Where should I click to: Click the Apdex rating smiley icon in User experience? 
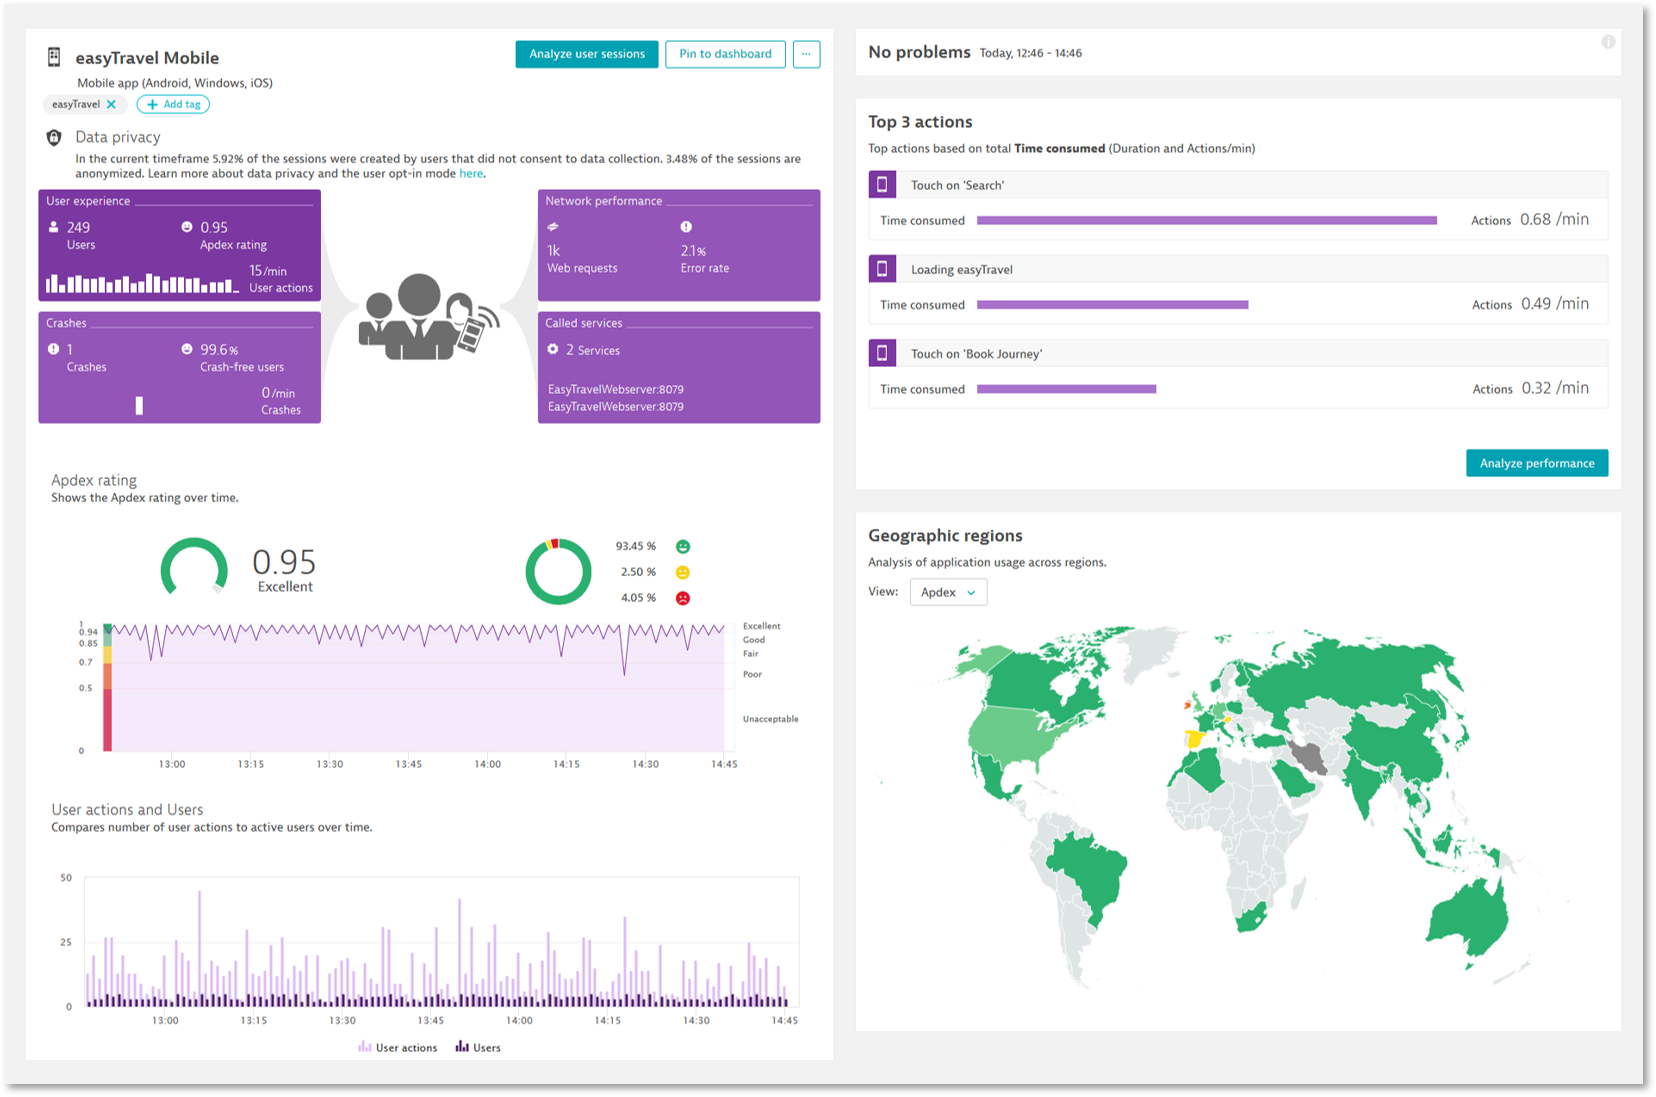pyautogui.click(x=187, y=227)
